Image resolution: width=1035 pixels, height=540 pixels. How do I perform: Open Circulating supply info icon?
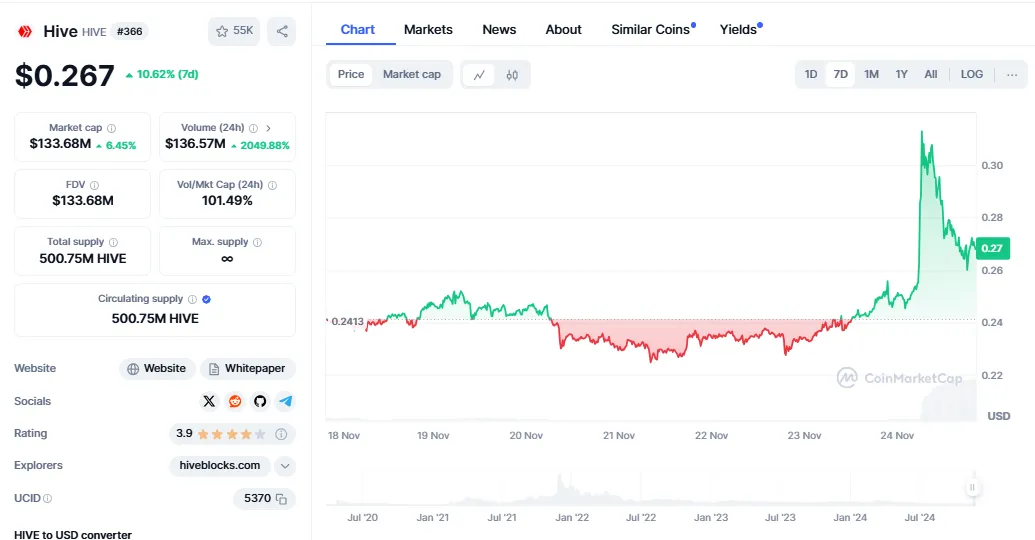192,299
